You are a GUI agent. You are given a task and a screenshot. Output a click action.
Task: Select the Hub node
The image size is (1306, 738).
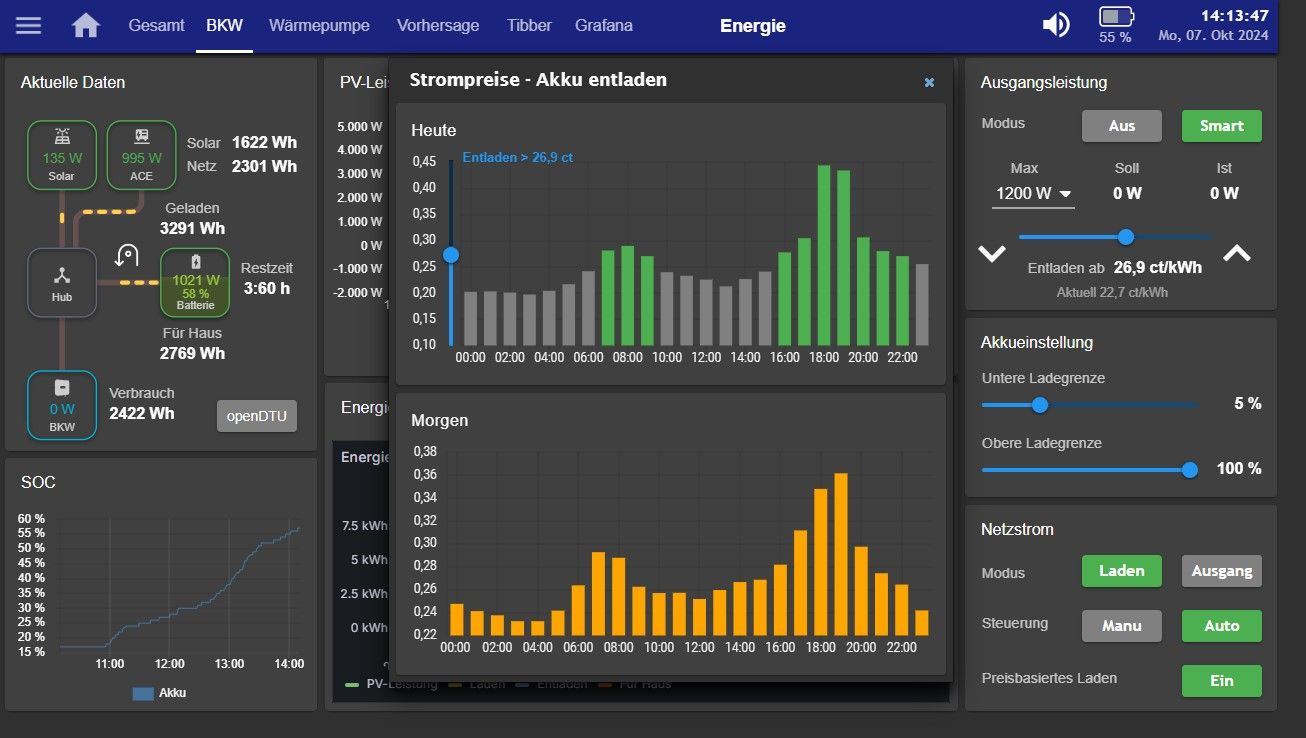click(62, 283)
